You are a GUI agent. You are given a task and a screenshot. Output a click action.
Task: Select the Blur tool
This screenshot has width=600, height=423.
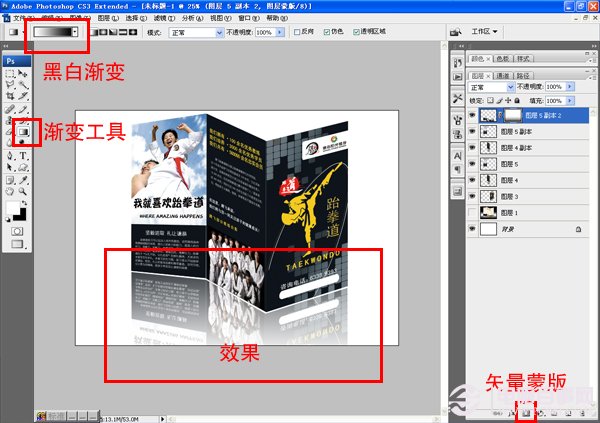coord(10,142)
